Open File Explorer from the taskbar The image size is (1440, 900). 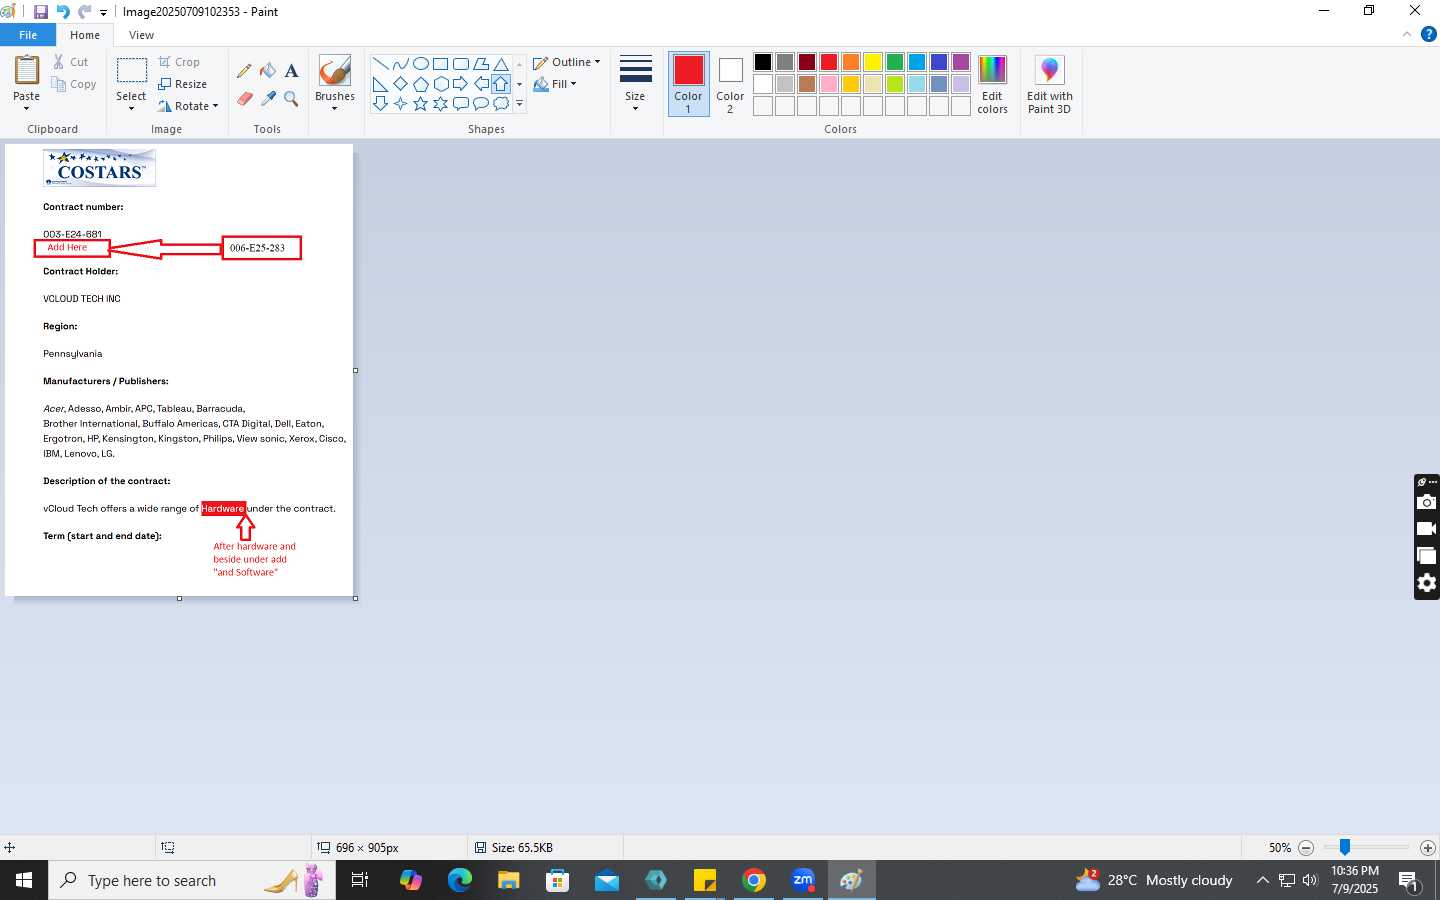tap(509, 880)
